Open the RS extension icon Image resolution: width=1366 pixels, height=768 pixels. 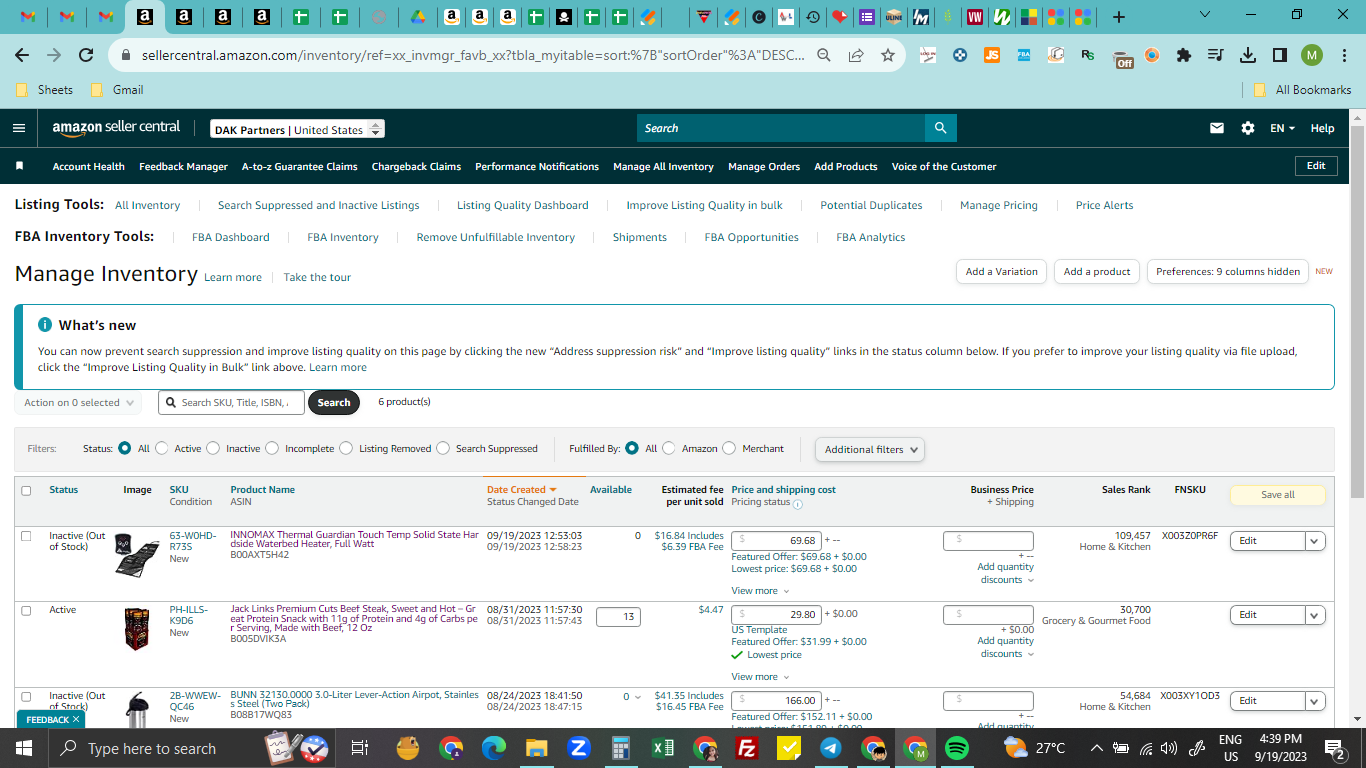click(1088, 55)
